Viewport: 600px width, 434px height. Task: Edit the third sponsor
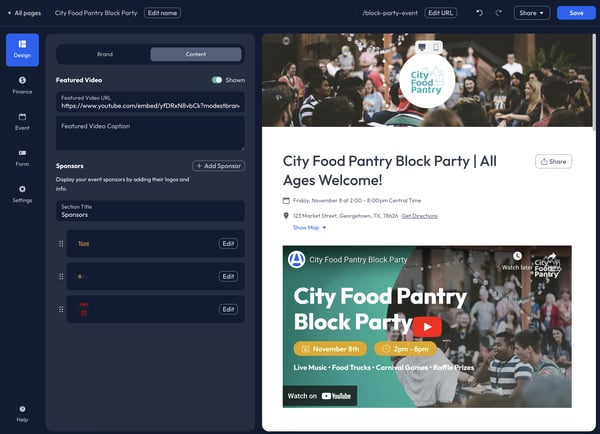click(228, 309)
